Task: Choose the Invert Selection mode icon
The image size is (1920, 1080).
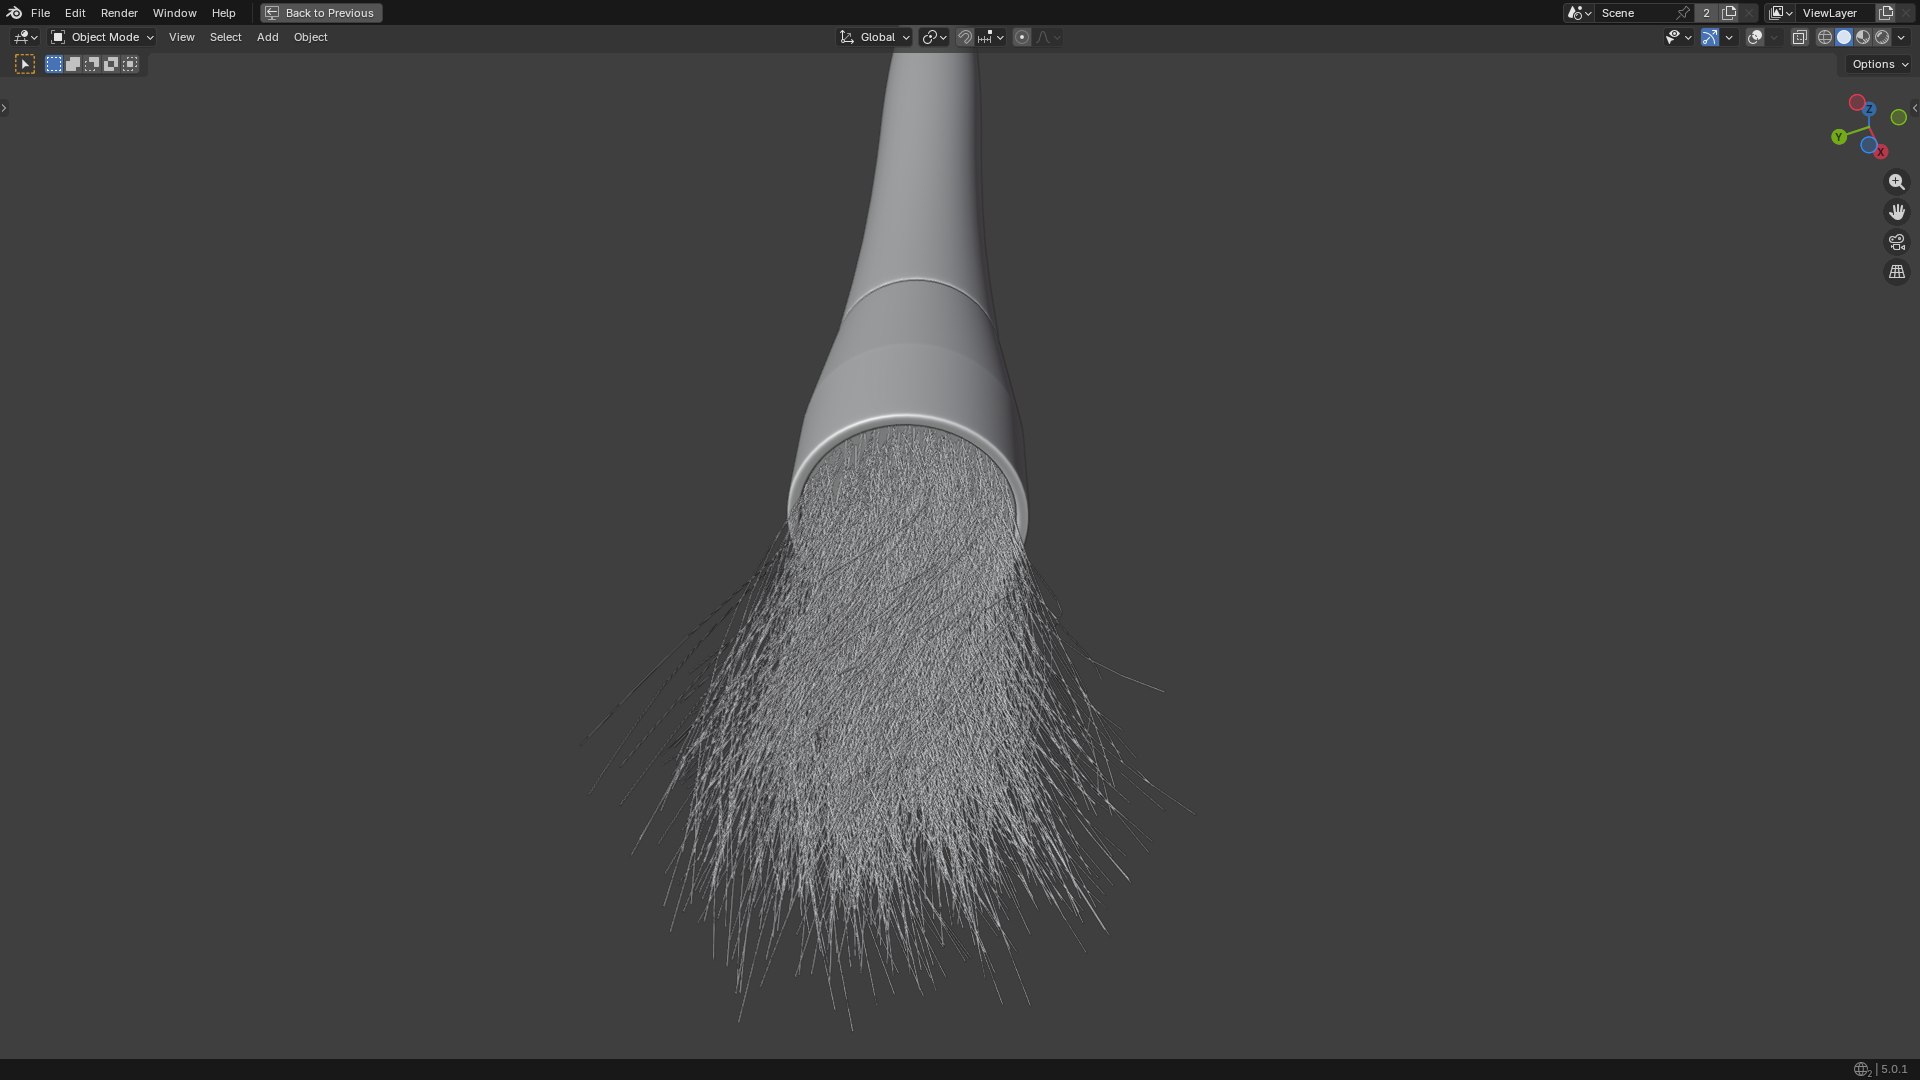Action: (x=111, y=64)
